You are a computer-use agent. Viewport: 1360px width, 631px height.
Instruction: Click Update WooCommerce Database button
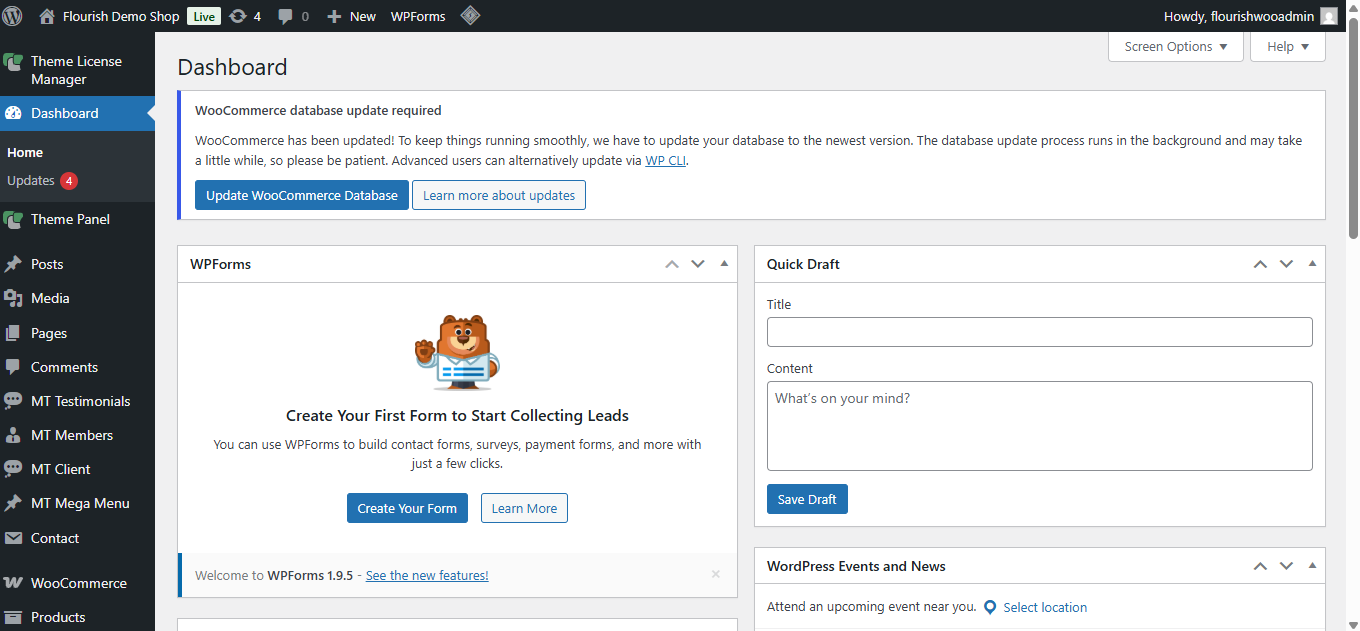(x=302, y=195)
